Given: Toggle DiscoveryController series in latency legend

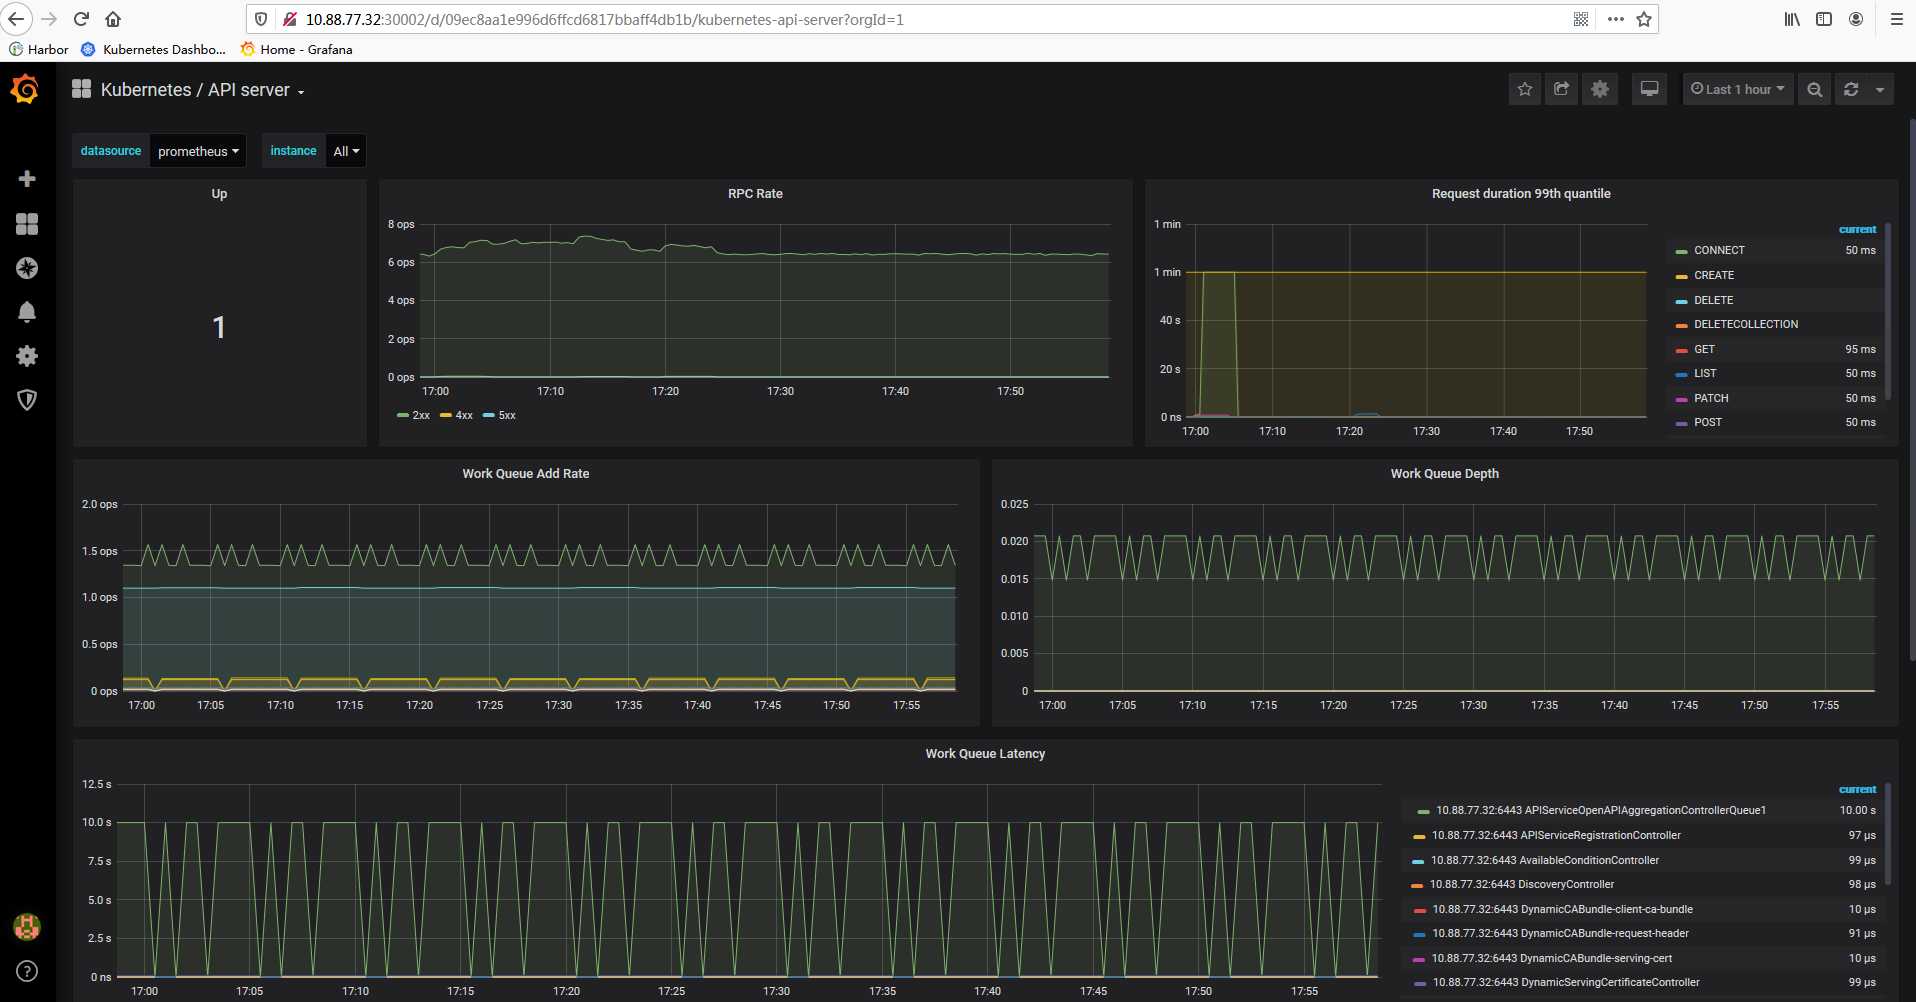Looking at the screenshot, I should 1521,884.
